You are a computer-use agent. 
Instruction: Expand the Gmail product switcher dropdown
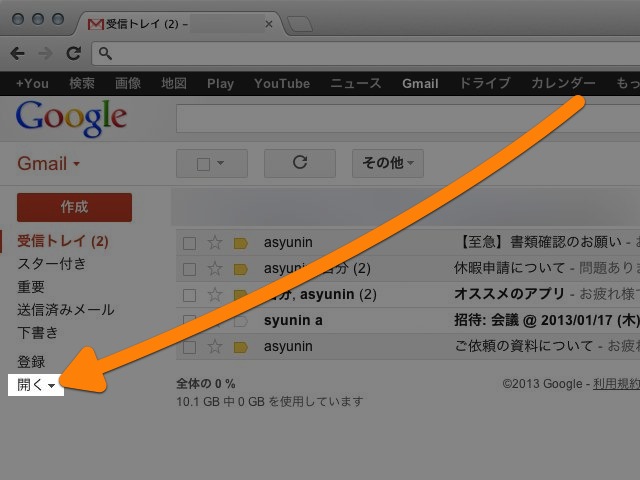tap(76, 164)
